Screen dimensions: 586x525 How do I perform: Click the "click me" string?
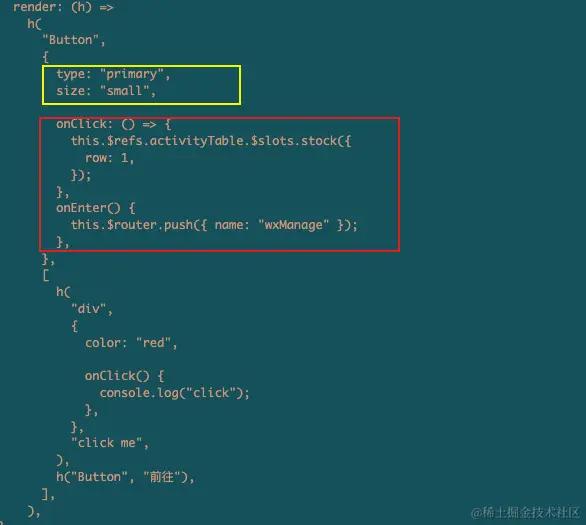107,443
